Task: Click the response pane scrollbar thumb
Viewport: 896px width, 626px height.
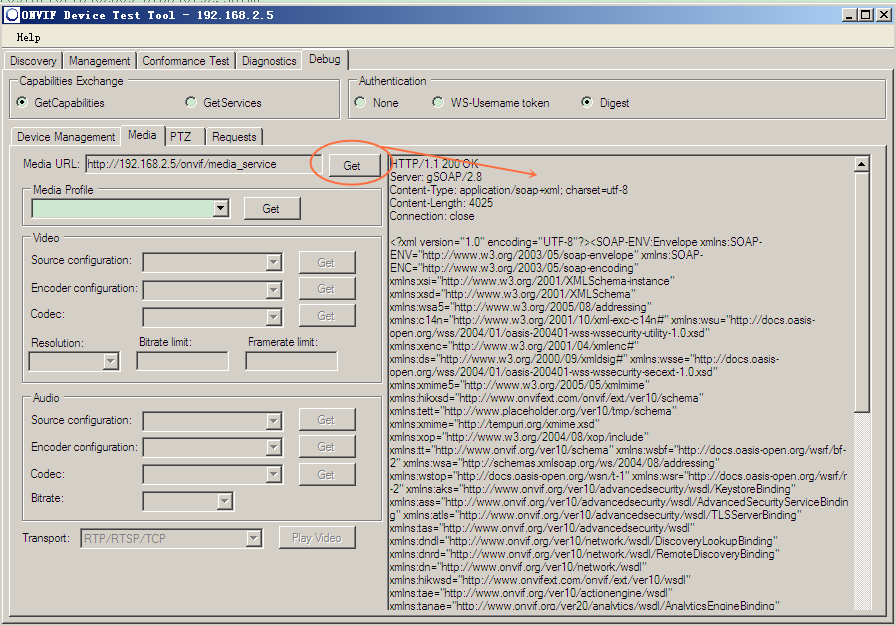Action: click(x=861, y=292)
